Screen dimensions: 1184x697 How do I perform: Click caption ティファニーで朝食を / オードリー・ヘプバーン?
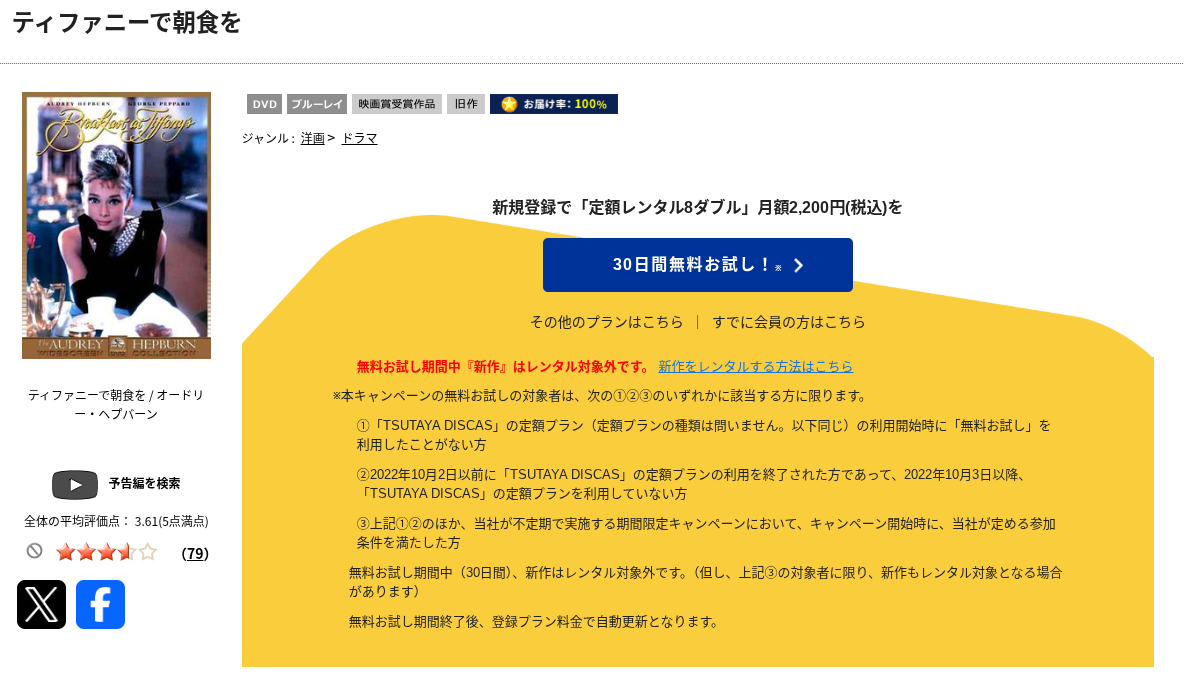(116, 405)
